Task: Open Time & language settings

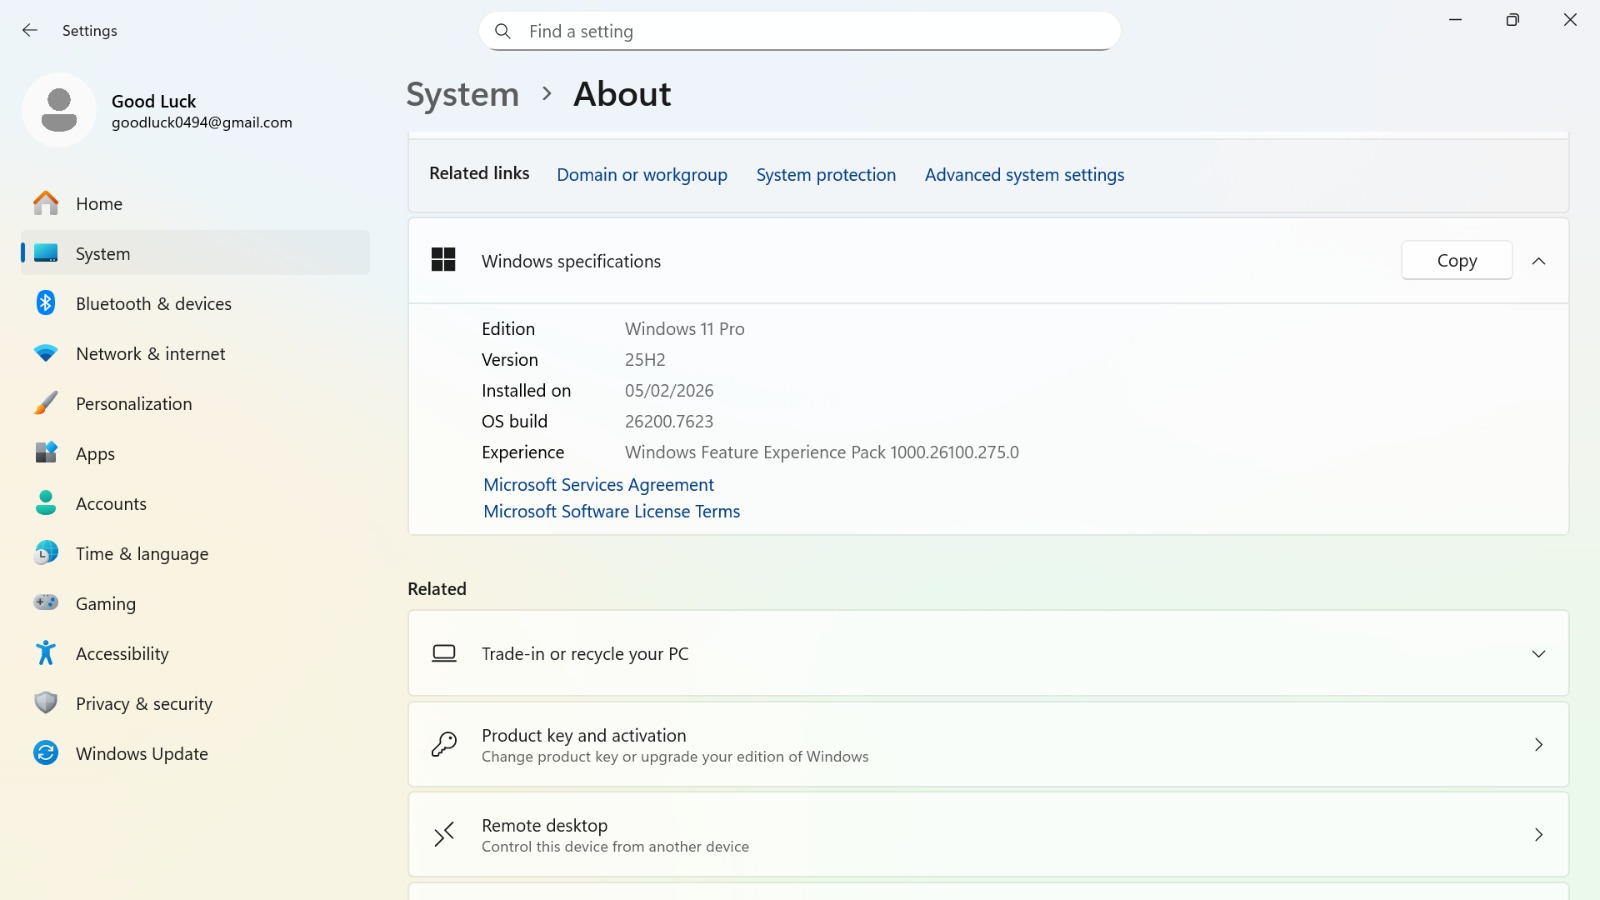Action: point(195,554)
